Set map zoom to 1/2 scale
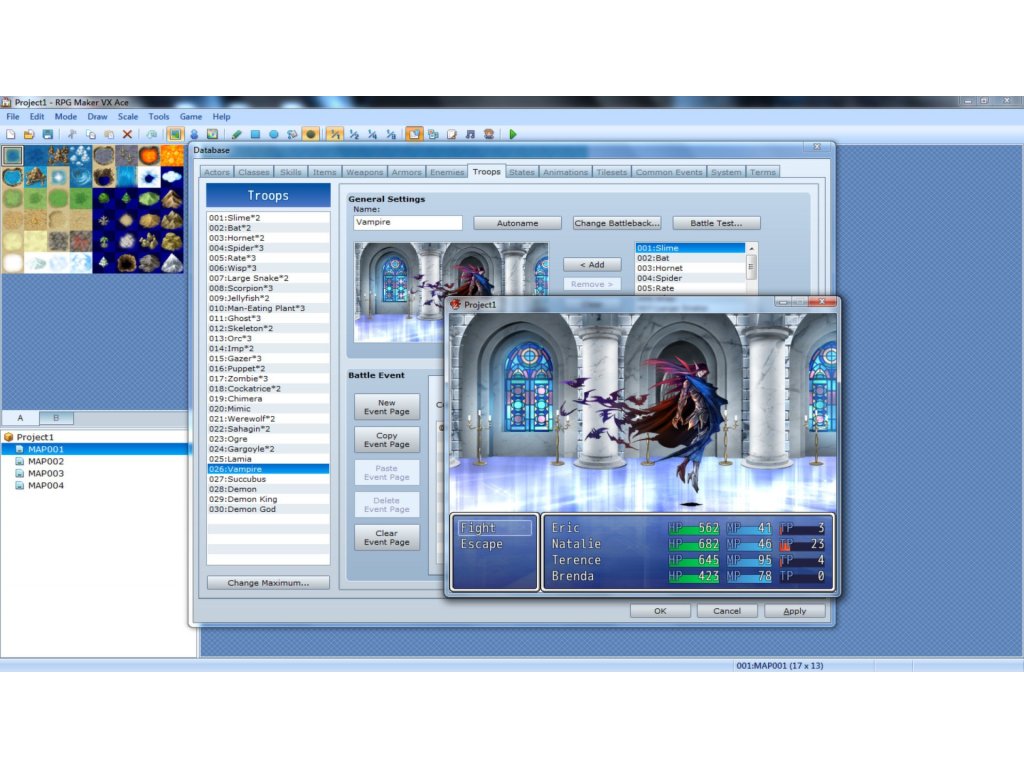This screenshot has height=768, width=1024. [x=353, y=134]
